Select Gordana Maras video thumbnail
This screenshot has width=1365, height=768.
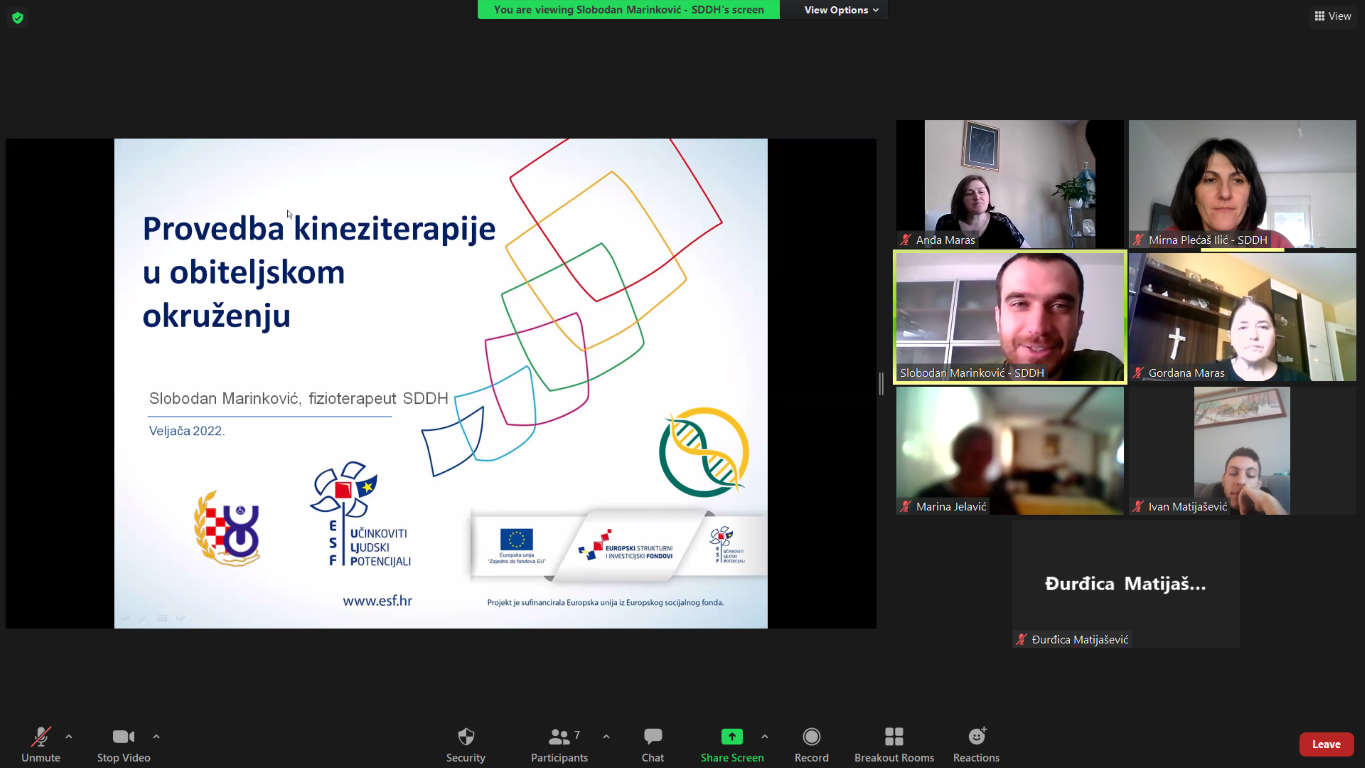point(1242,316)
